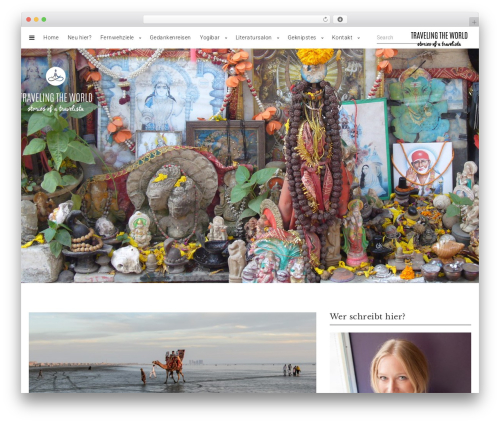Screen dimensions: 500x423
Task: Open the camel beach post thumbnail
Action: tap(172, 352)
